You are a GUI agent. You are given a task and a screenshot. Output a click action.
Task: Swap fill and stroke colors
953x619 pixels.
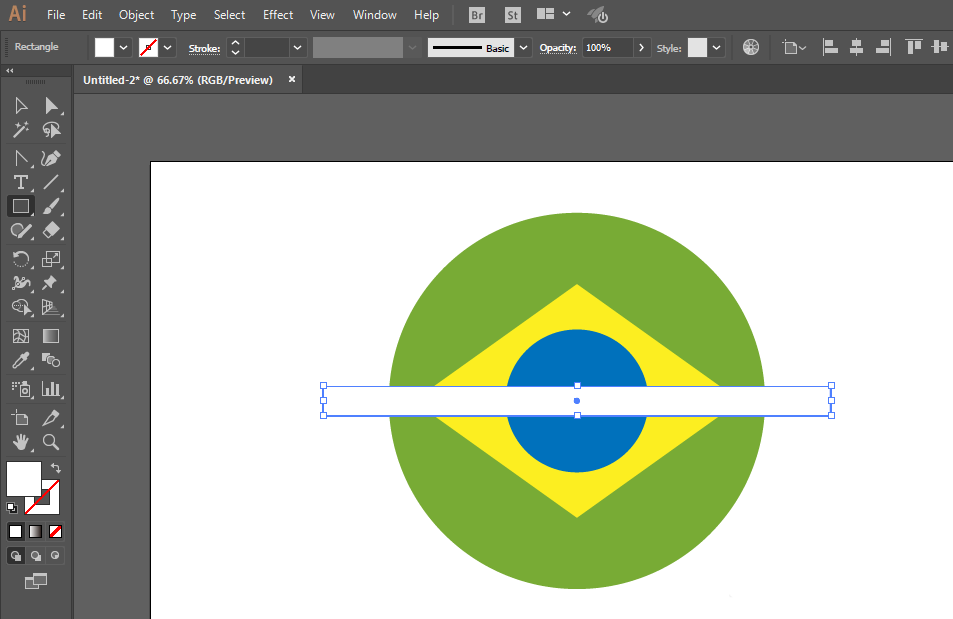pyautogui.click(x=56, y=468)
